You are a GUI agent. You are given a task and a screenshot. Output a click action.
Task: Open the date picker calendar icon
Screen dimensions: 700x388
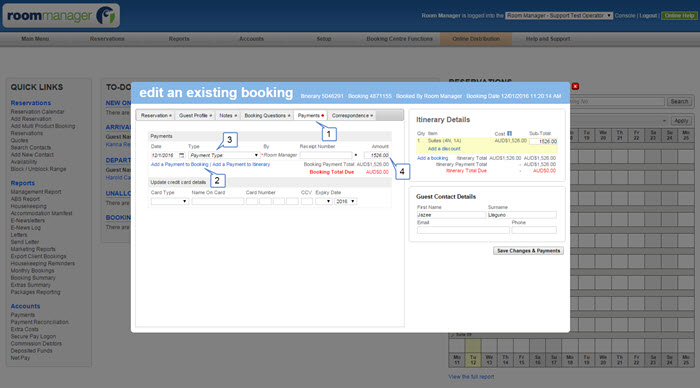pos(181,155)
